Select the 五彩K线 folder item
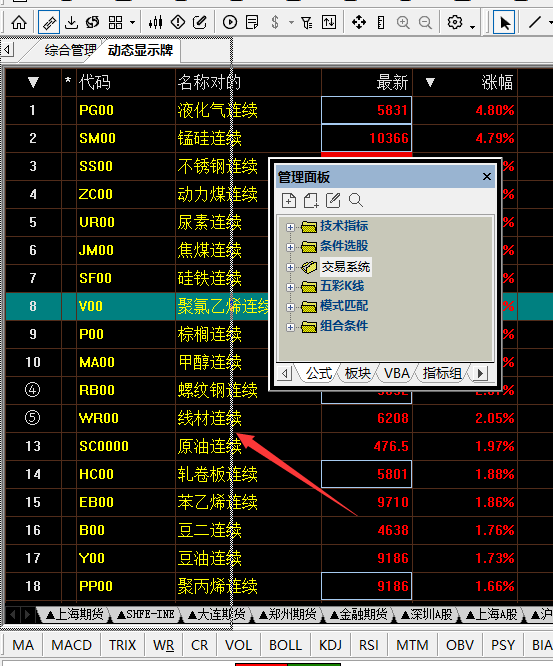Screen dimensions: 553x666 pyautogui.click(x=342, y=286)
